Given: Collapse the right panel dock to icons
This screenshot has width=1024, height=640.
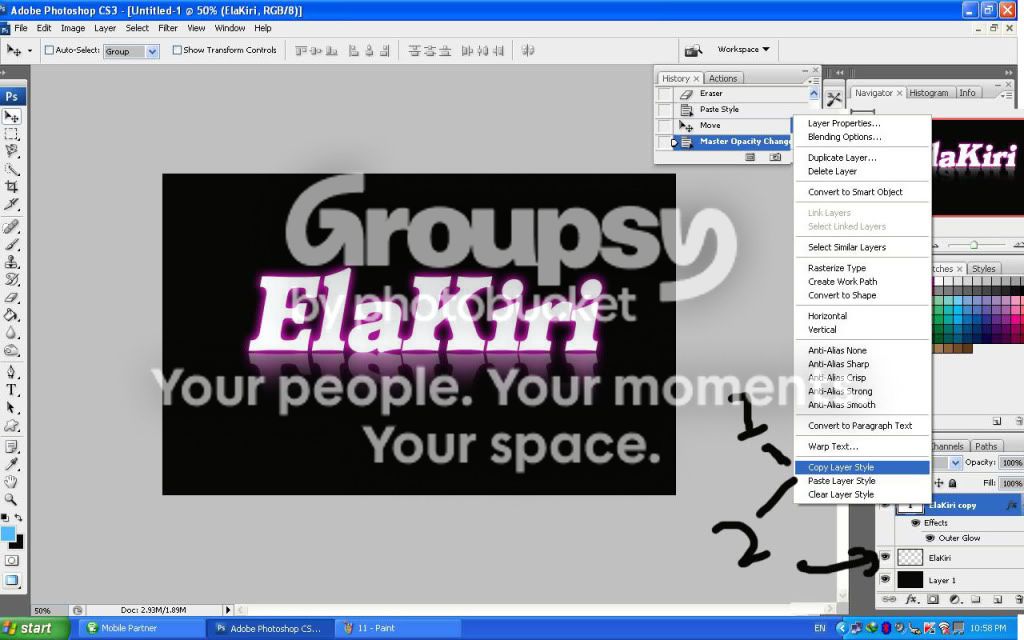Looking at the screenshot, I should pos(1009,72).
